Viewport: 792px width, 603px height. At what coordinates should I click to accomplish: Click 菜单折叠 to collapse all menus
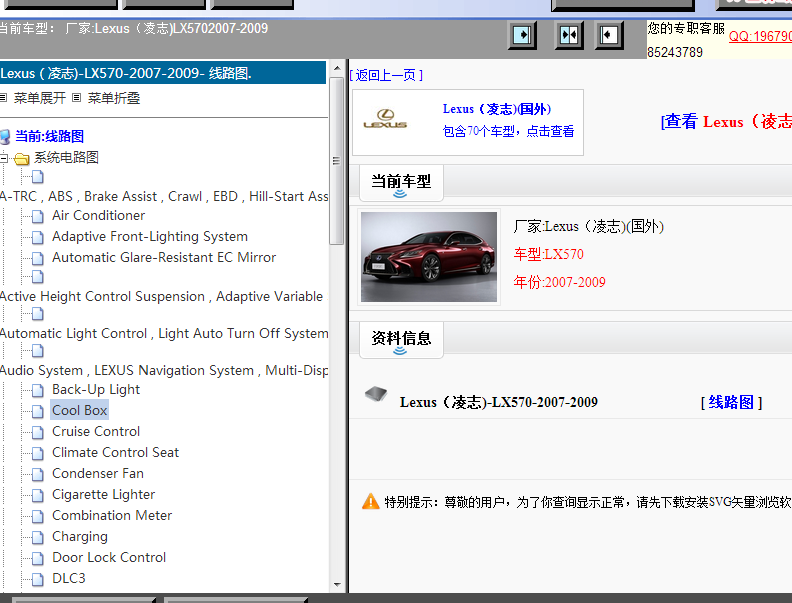114,98
